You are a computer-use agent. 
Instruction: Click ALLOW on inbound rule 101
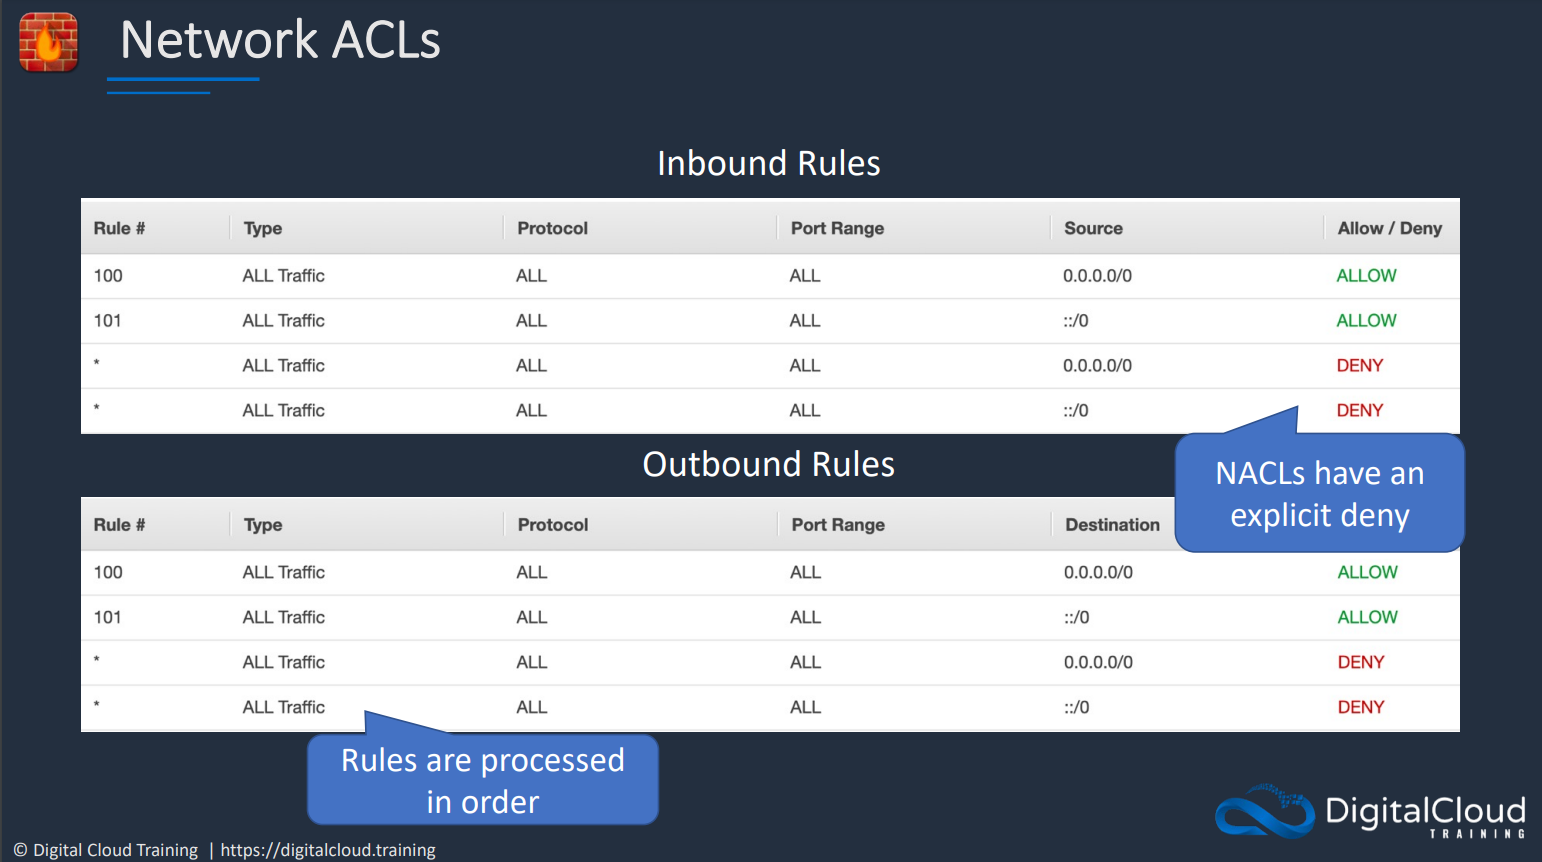coord(1366,321)
